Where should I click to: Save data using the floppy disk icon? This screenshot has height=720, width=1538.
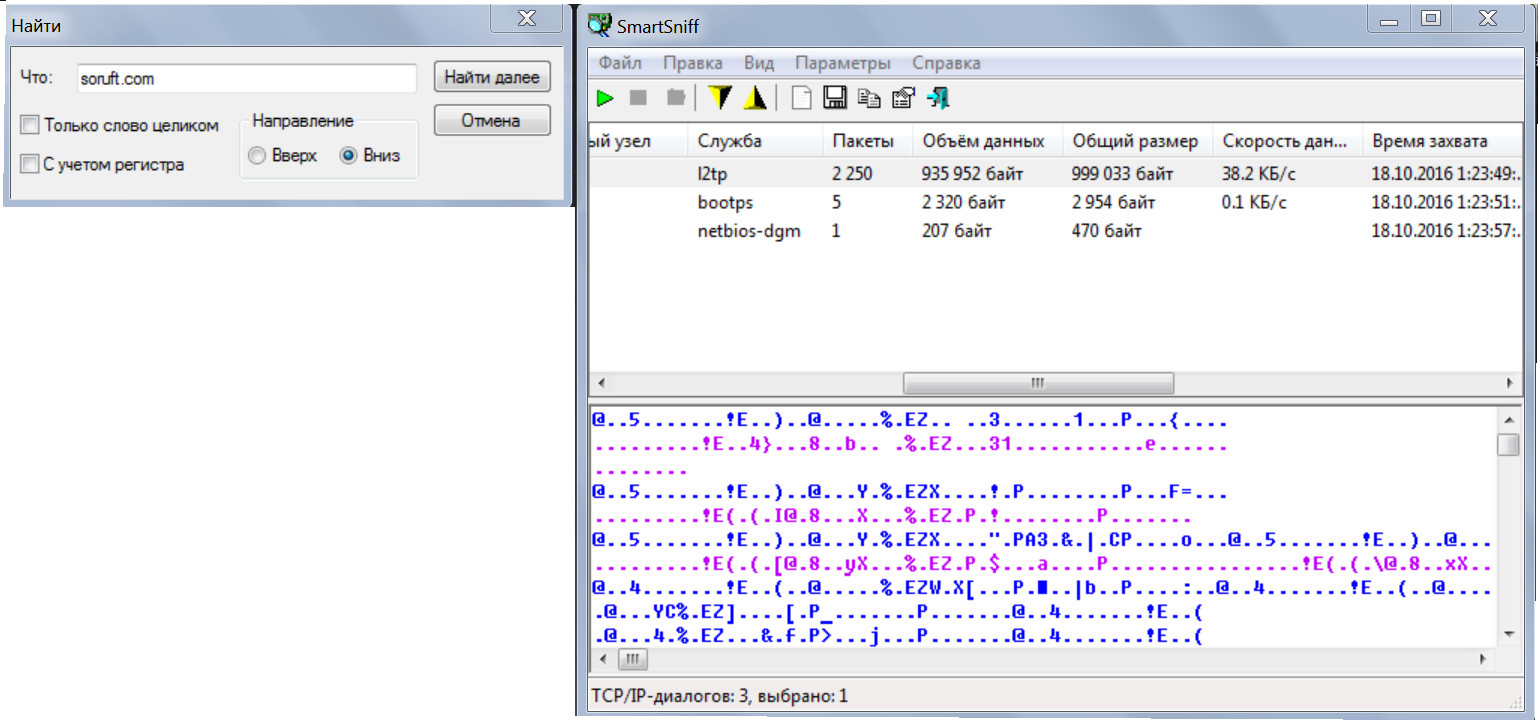click(x=835, y=97)
